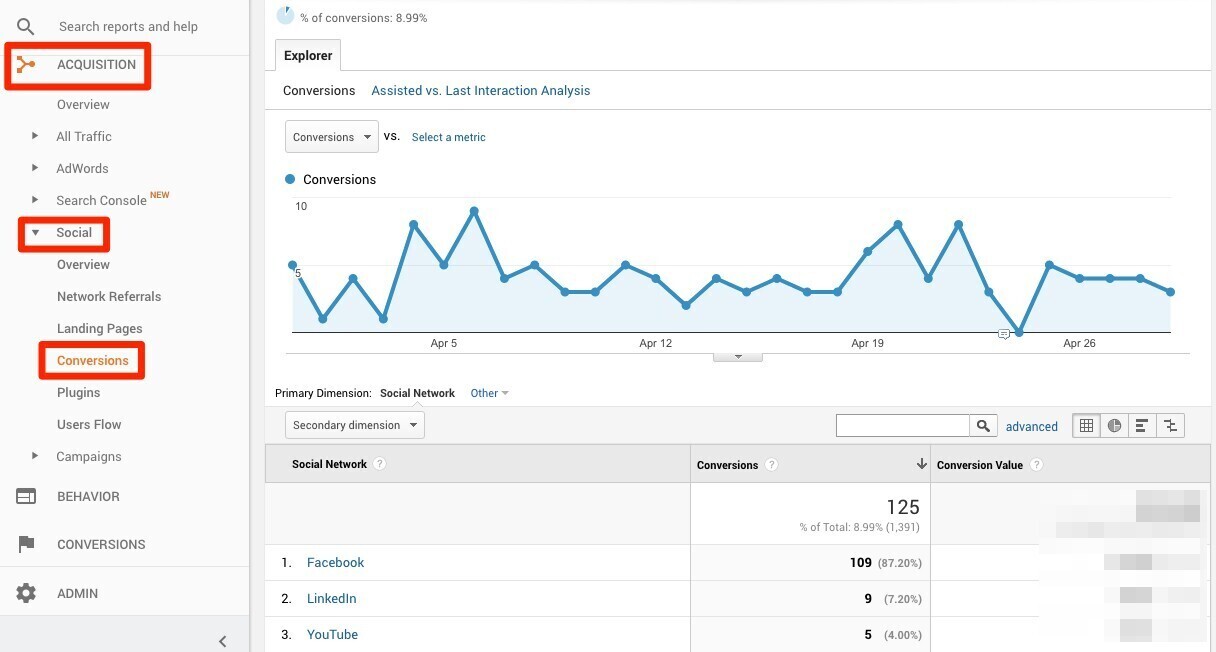This screenshot has height=652, width=1216.
Task: Click the Acquisition branch icon
Action: pos(26,65)
